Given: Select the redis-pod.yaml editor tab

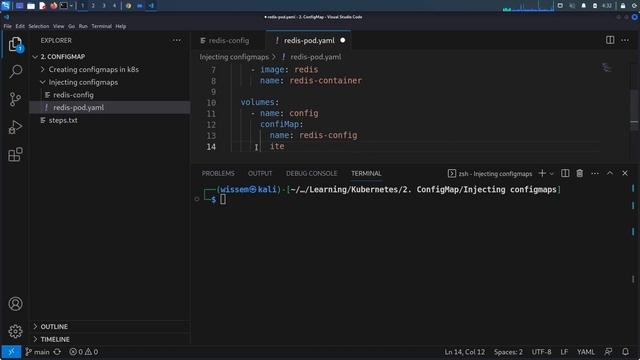Looking at the screenshot, I should [309, 40].
